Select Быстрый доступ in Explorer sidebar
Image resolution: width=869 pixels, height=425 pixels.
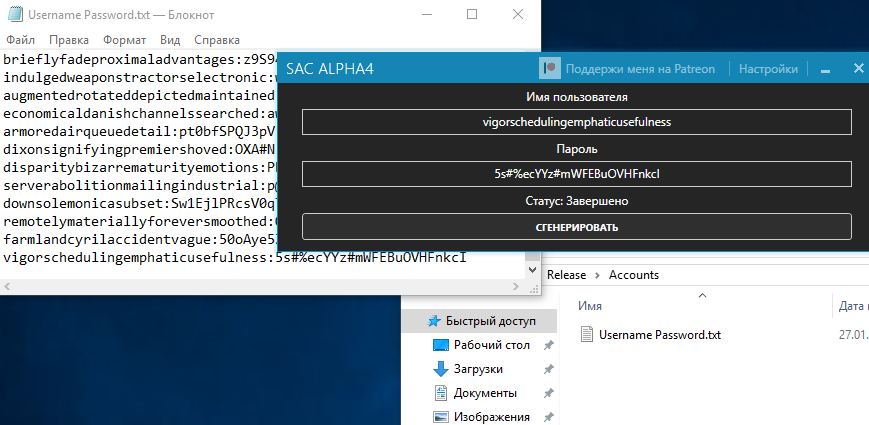click(490, 321)
